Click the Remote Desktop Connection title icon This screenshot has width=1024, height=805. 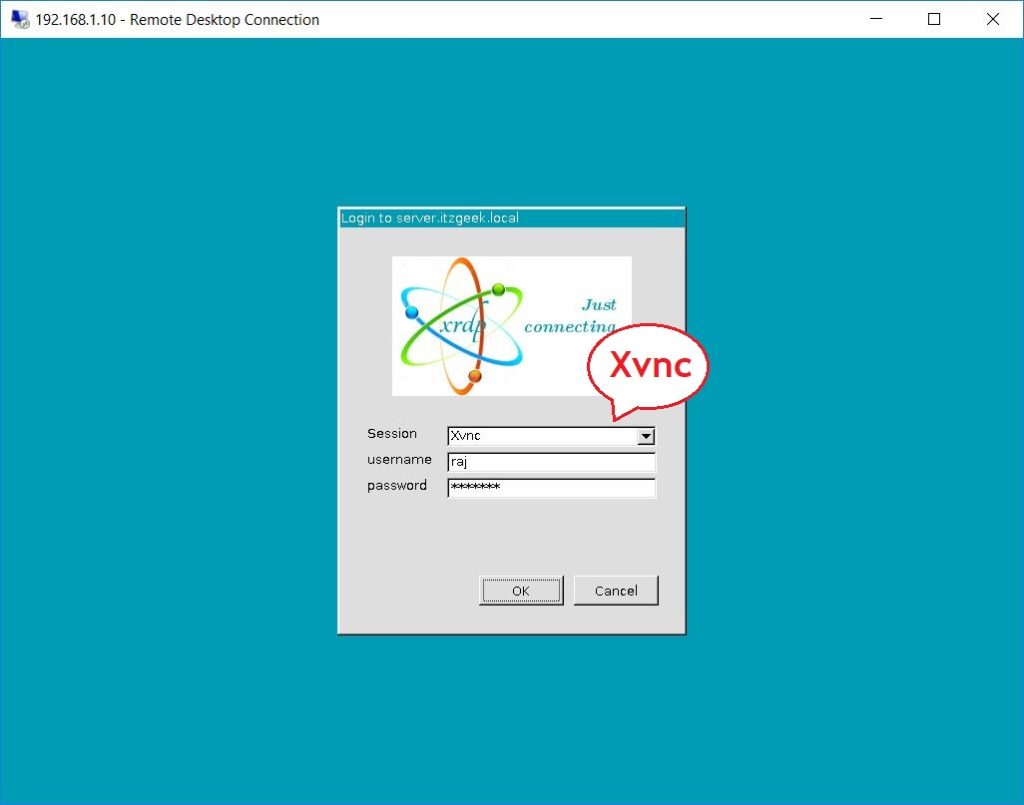click(20, 20)
